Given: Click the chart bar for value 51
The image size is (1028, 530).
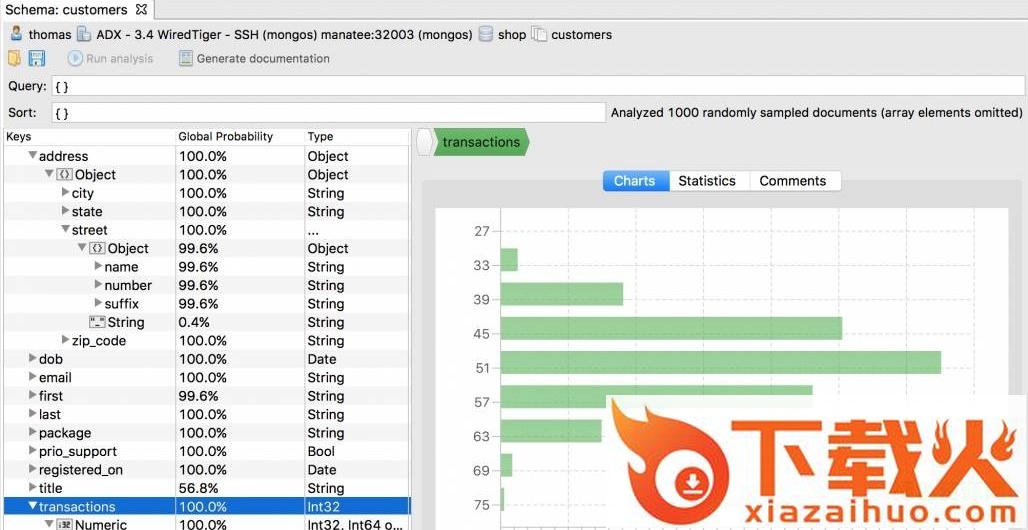Looking at the screenshot, I should [x=721, y=363].
